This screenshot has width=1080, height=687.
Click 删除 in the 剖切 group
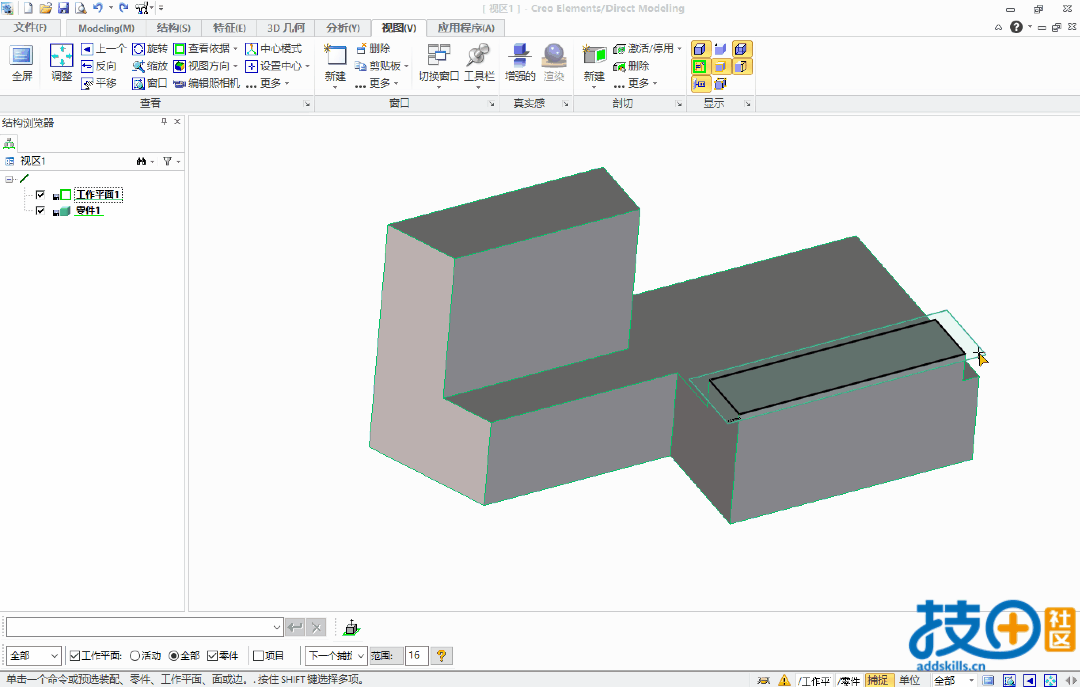tap(631, 66)
